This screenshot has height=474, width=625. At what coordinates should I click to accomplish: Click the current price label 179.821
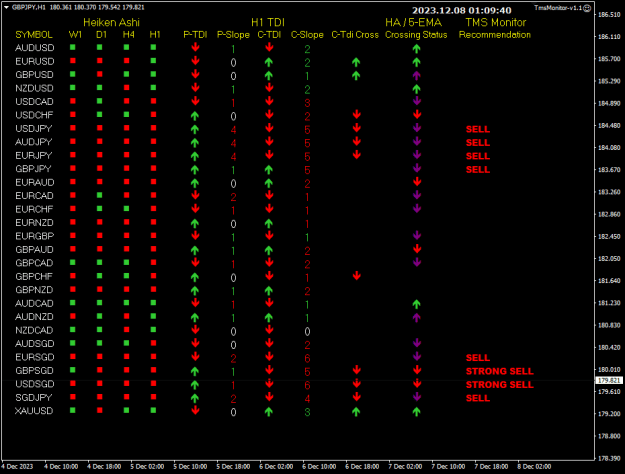click(x=609, y=380)
